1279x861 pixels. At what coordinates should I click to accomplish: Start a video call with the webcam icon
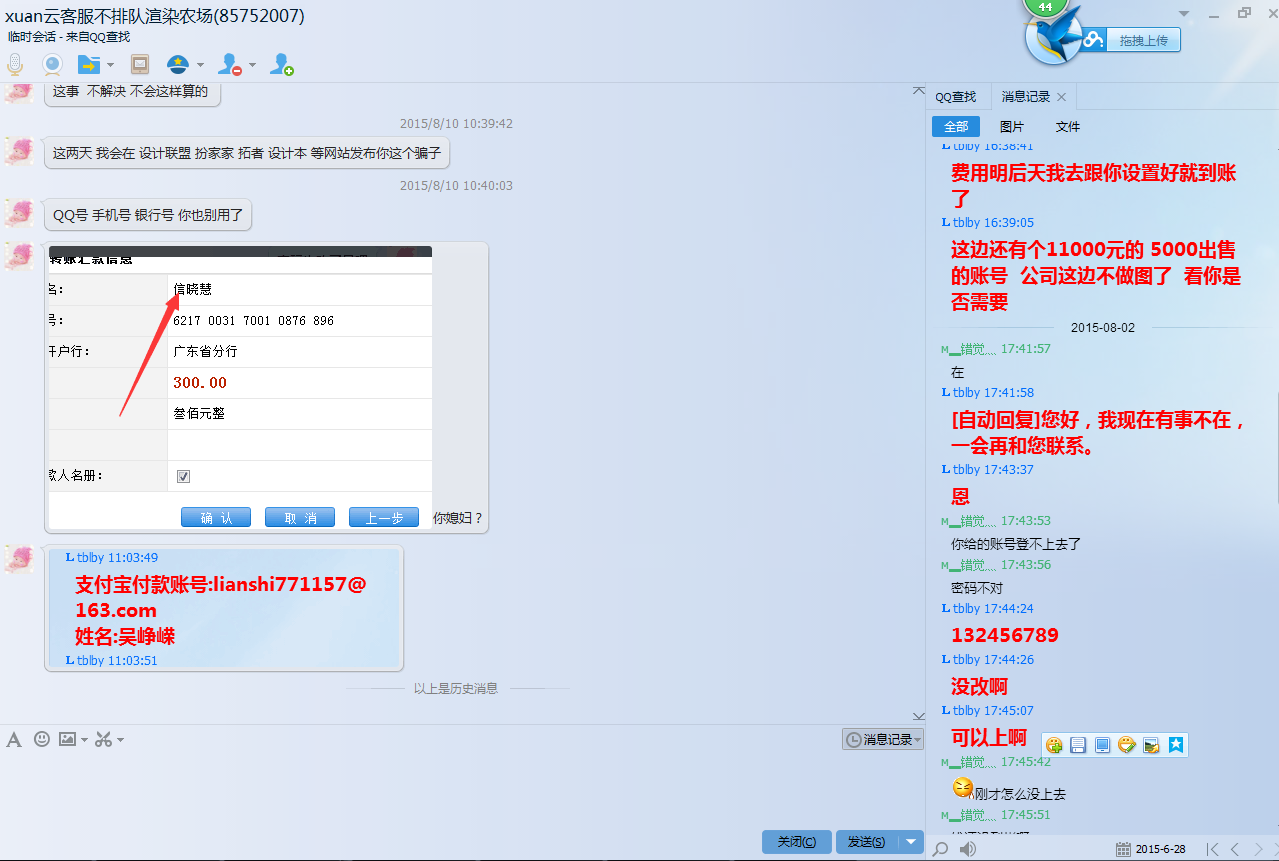point(52,65)
